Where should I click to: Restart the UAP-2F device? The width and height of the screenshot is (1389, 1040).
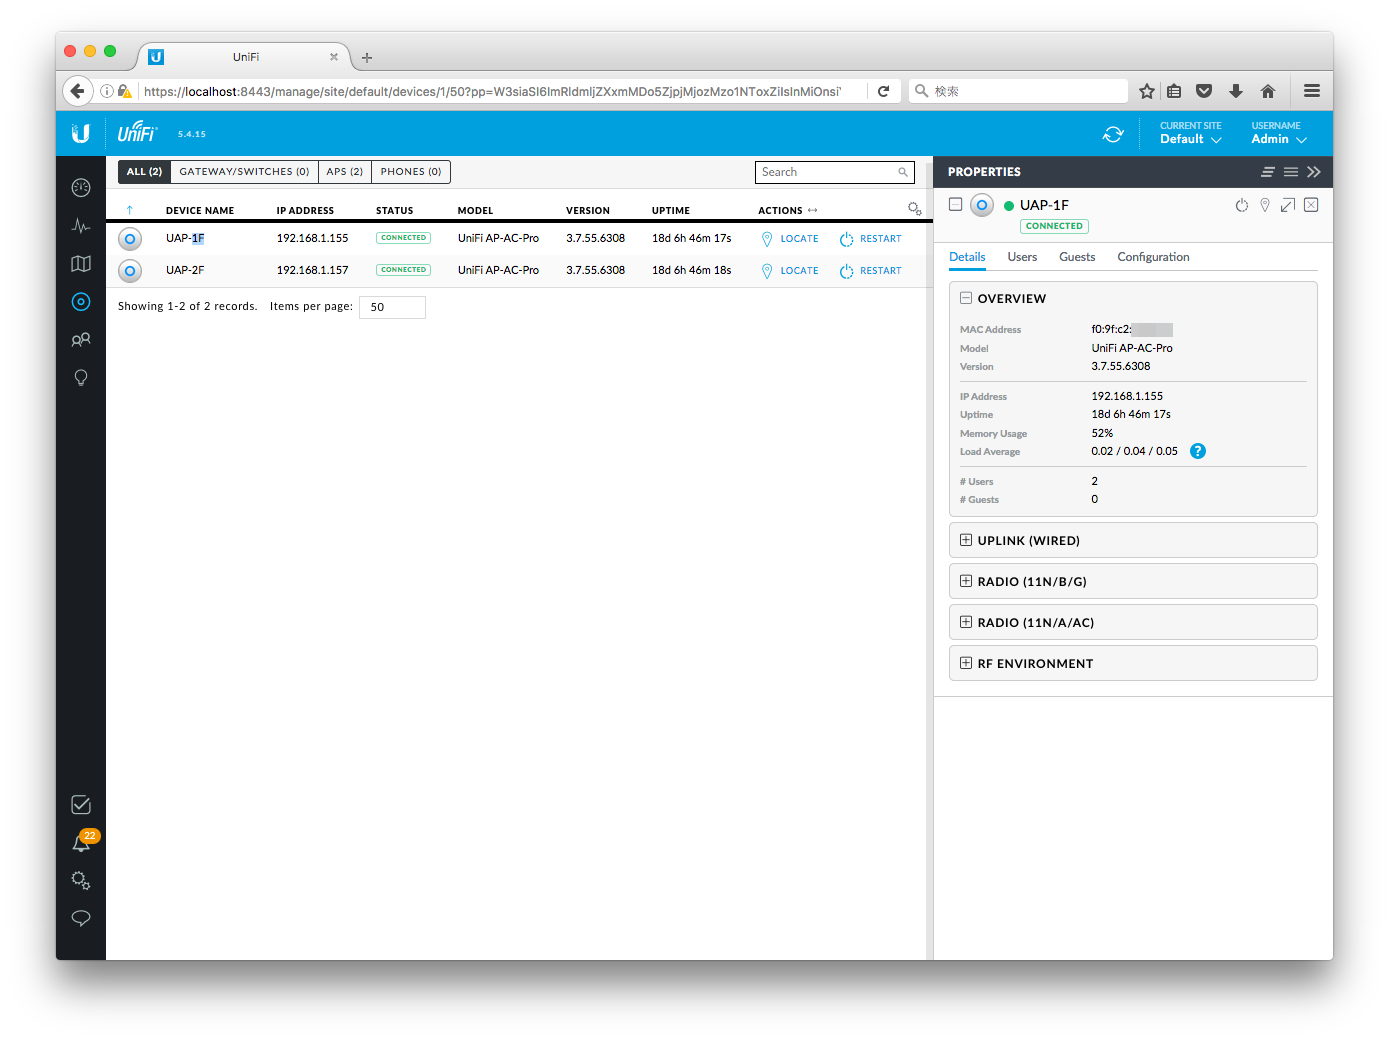(870, 271)
